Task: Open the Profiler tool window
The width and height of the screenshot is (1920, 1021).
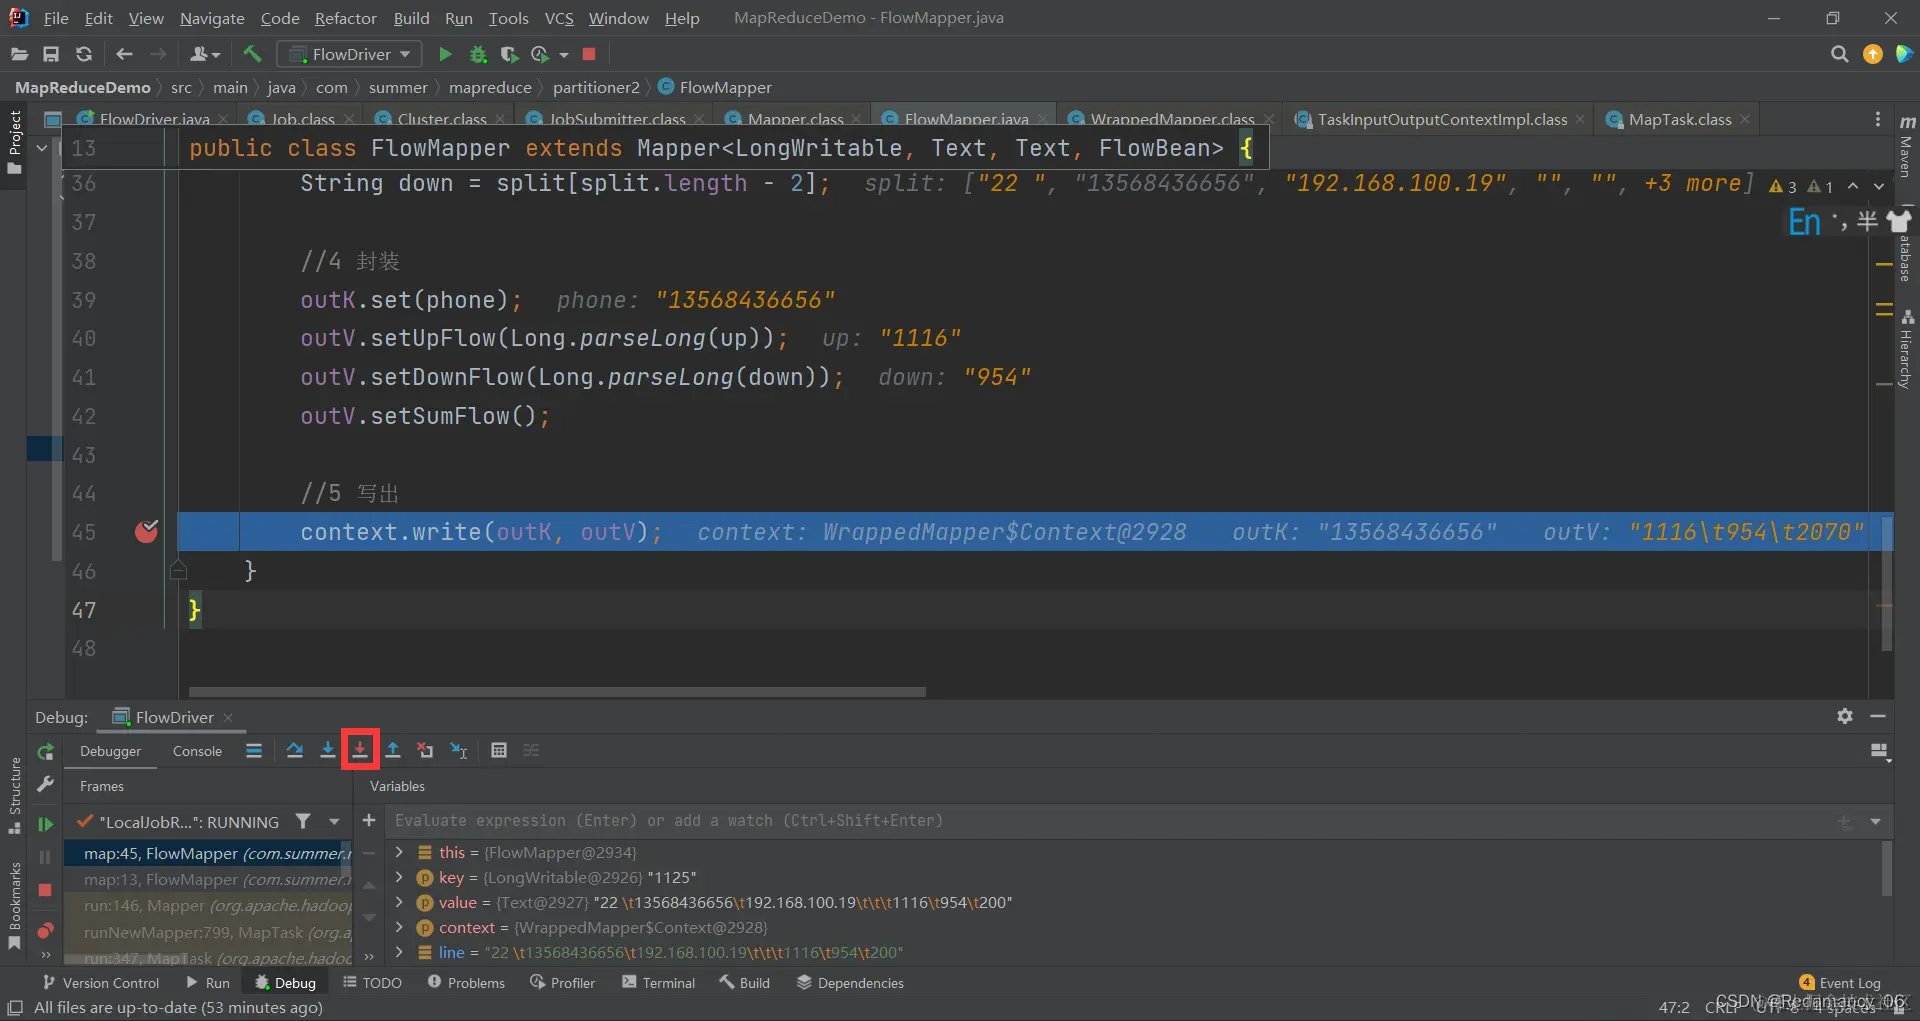Action: point(562,983)
